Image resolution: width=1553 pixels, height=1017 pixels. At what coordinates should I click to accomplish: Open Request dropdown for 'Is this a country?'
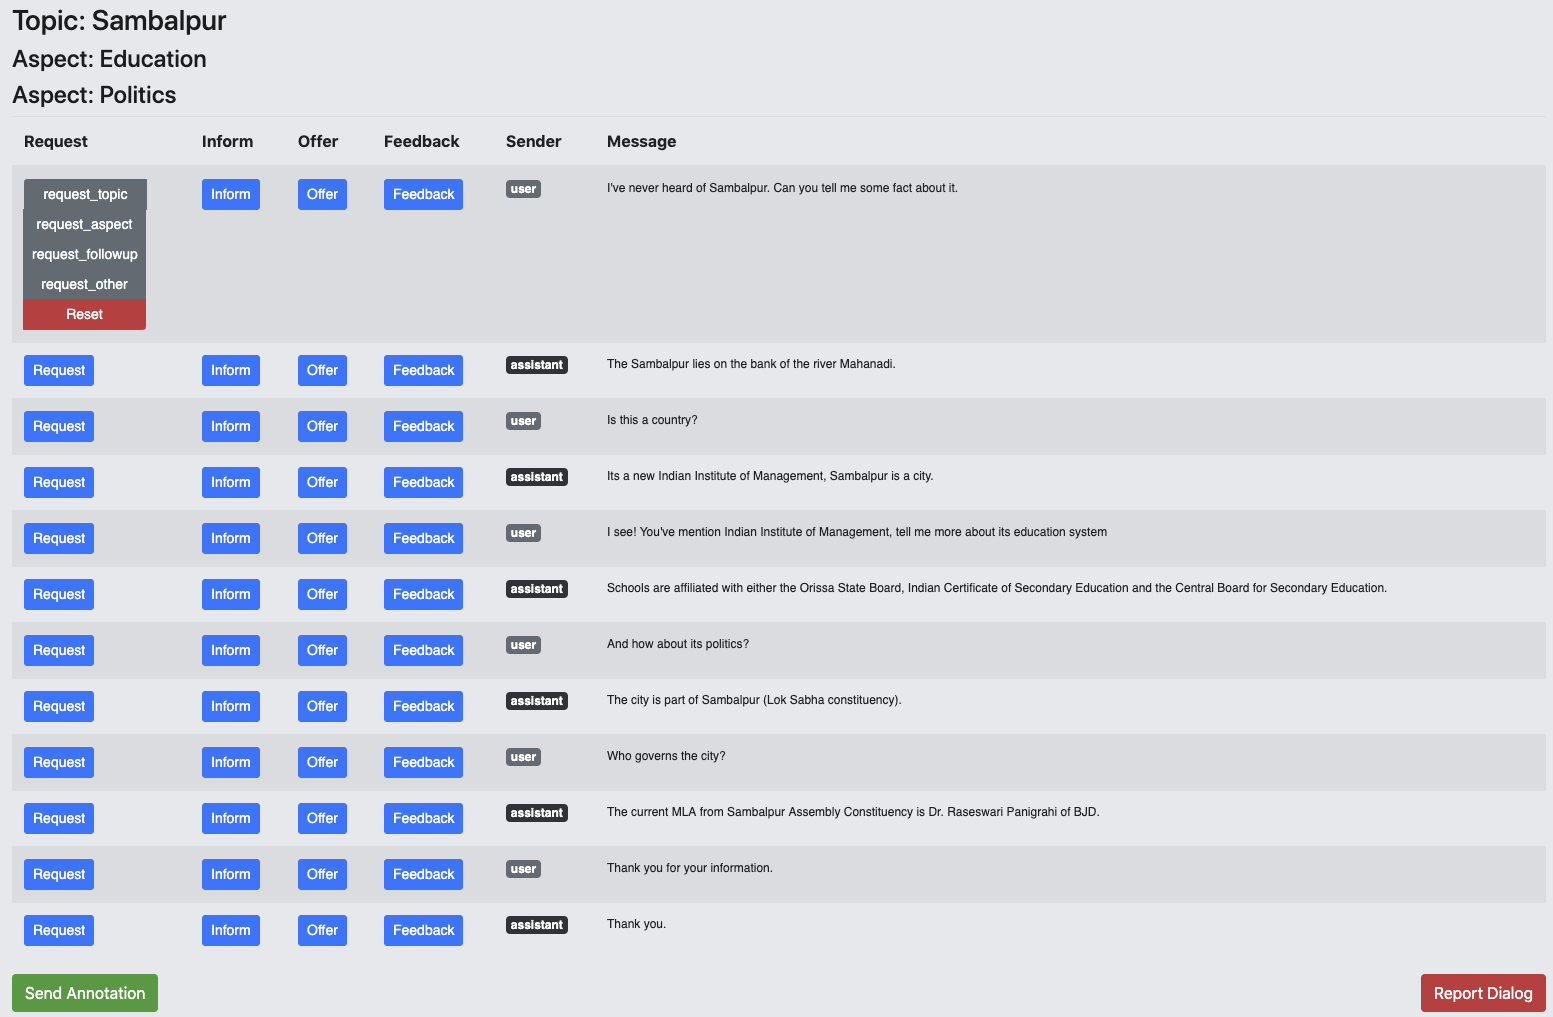pos(59,426)
